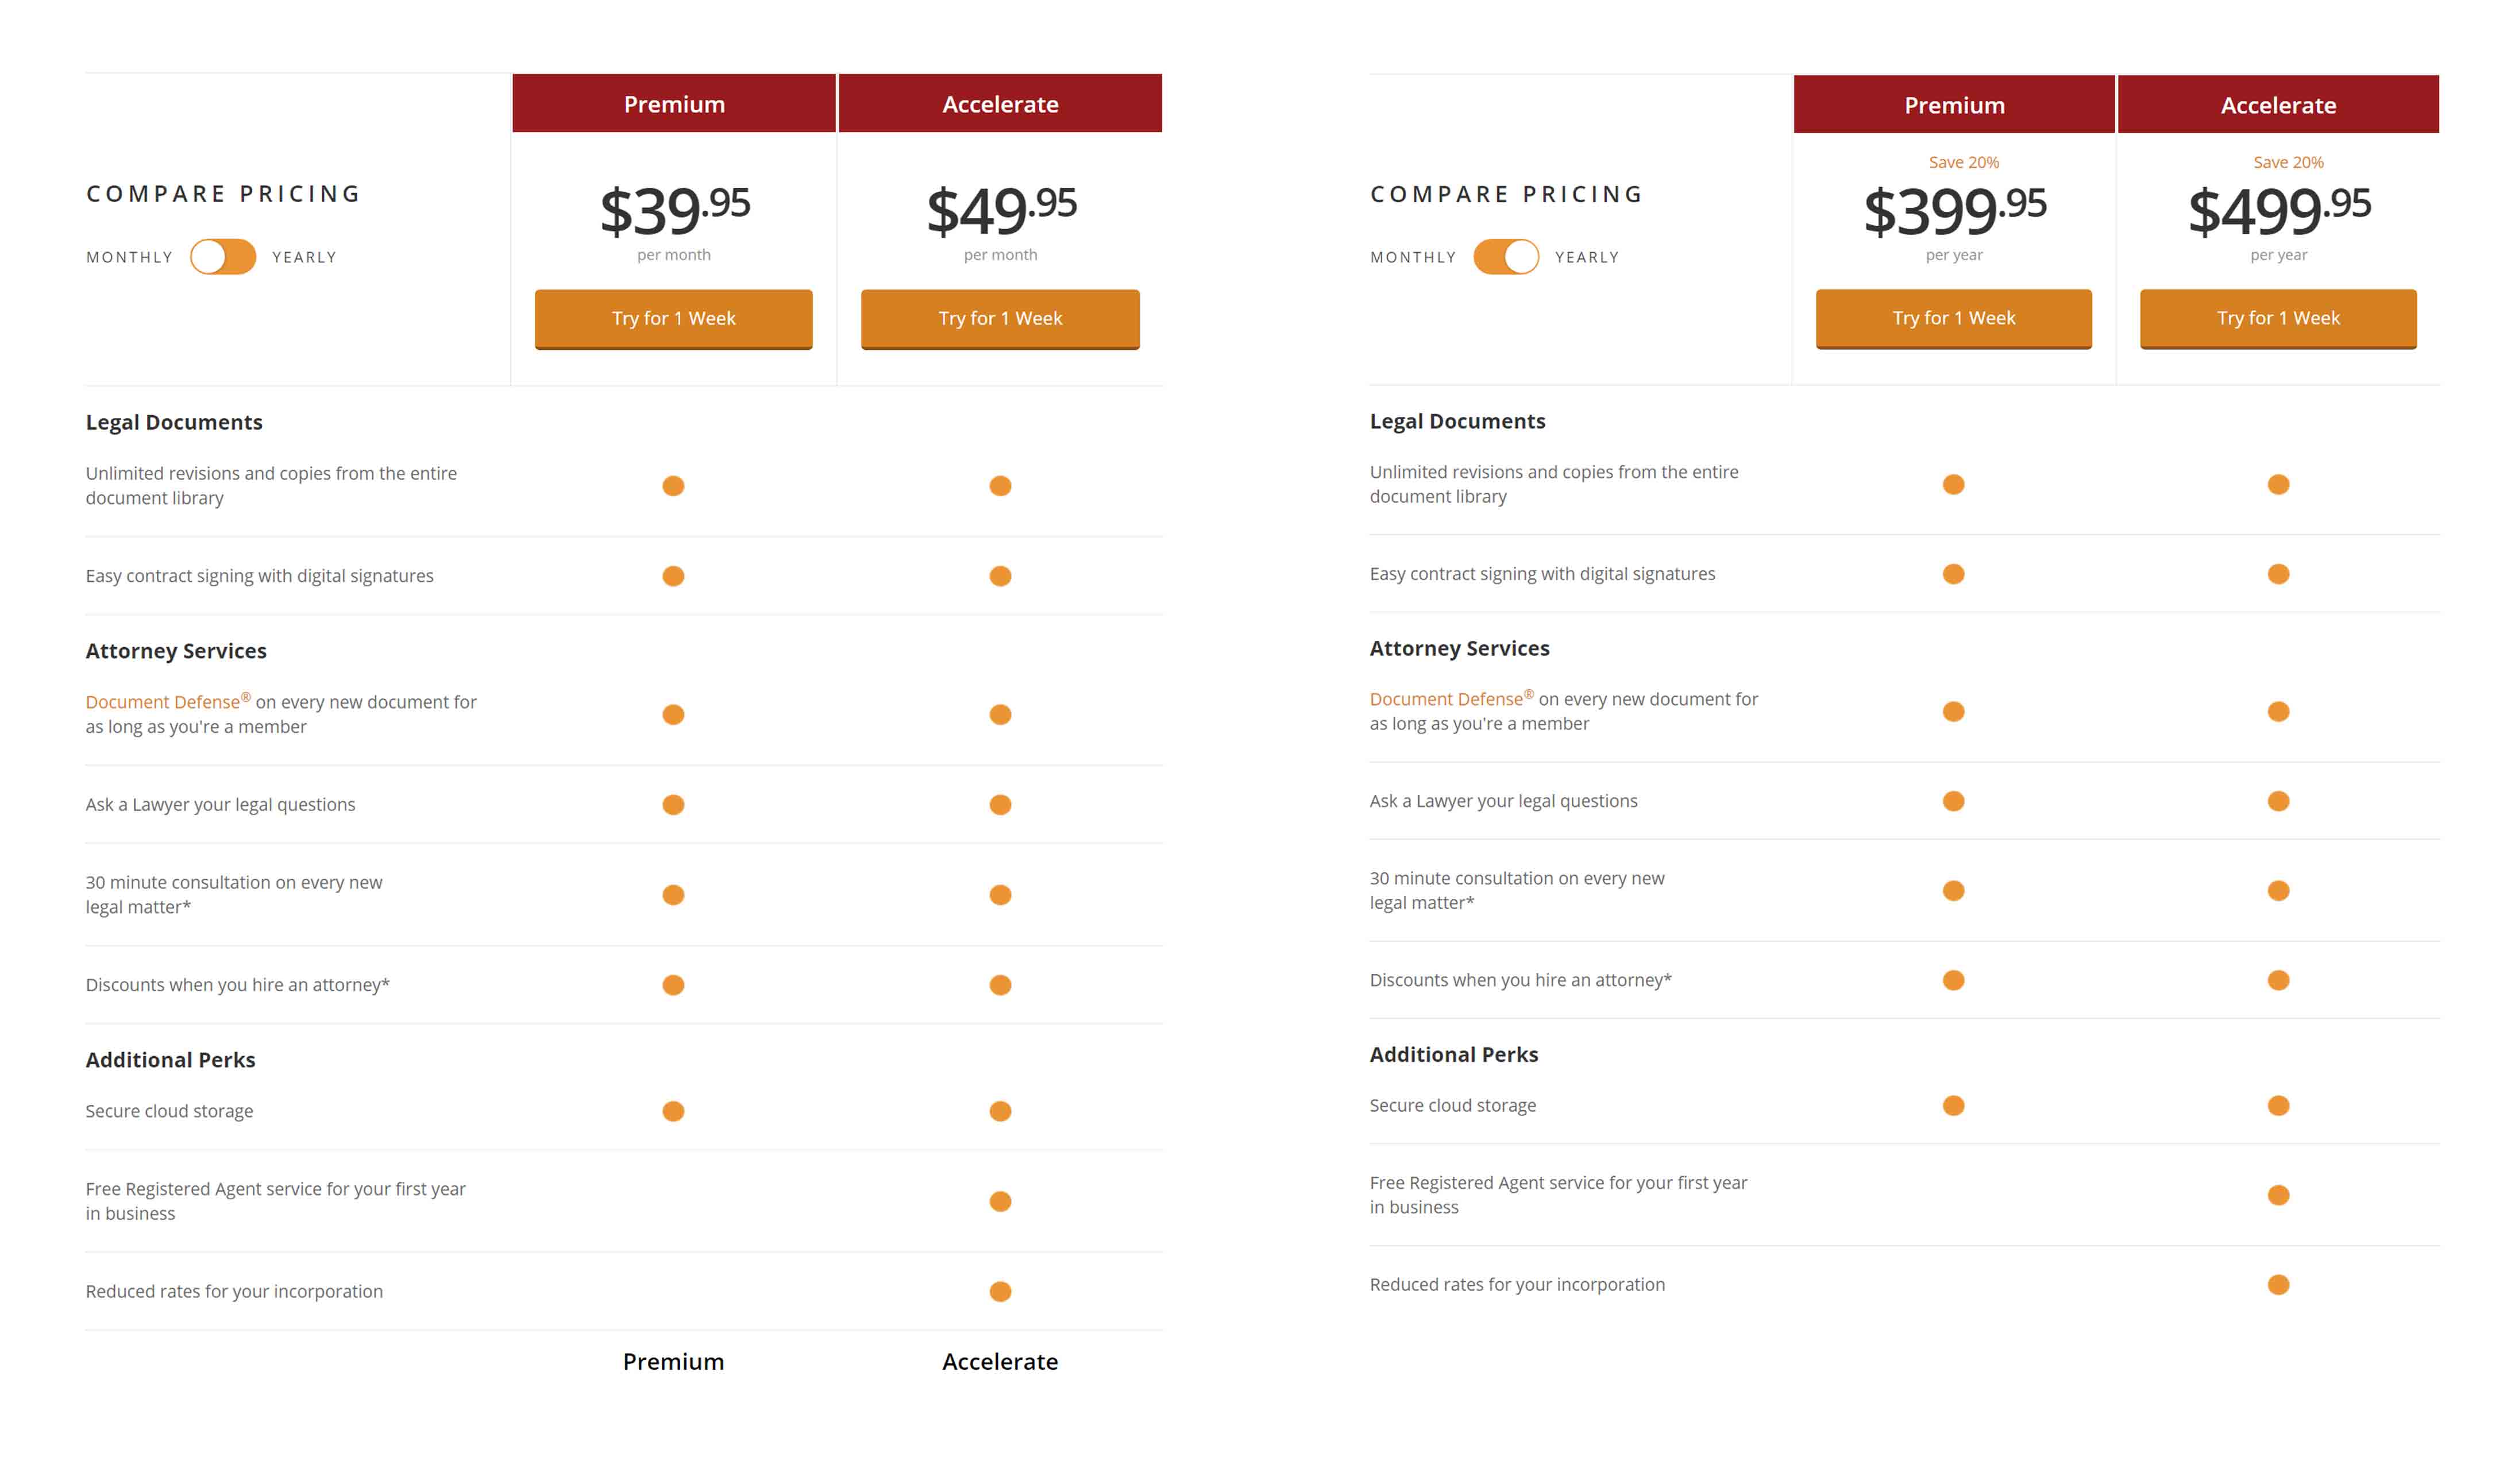Click Try for 1 Week under $39.95
The image size is (2507, 1484).
(x=673, y=319)
